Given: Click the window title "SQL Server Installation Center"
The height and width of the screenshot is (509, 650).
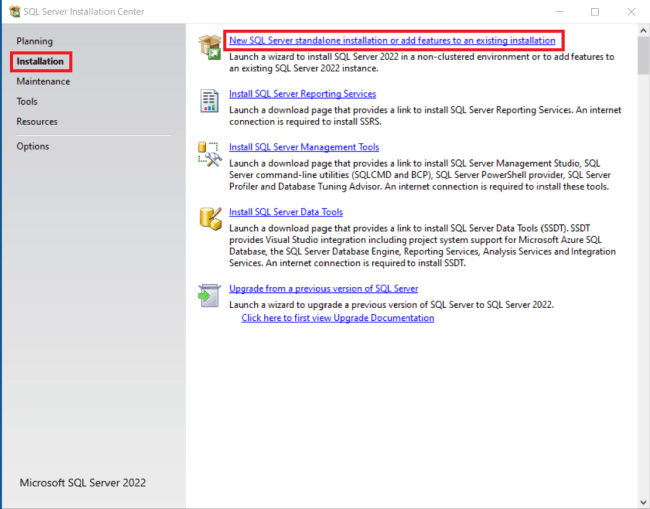Looking at the screenshot, I should pyautogui.click(x=84, y=12).
